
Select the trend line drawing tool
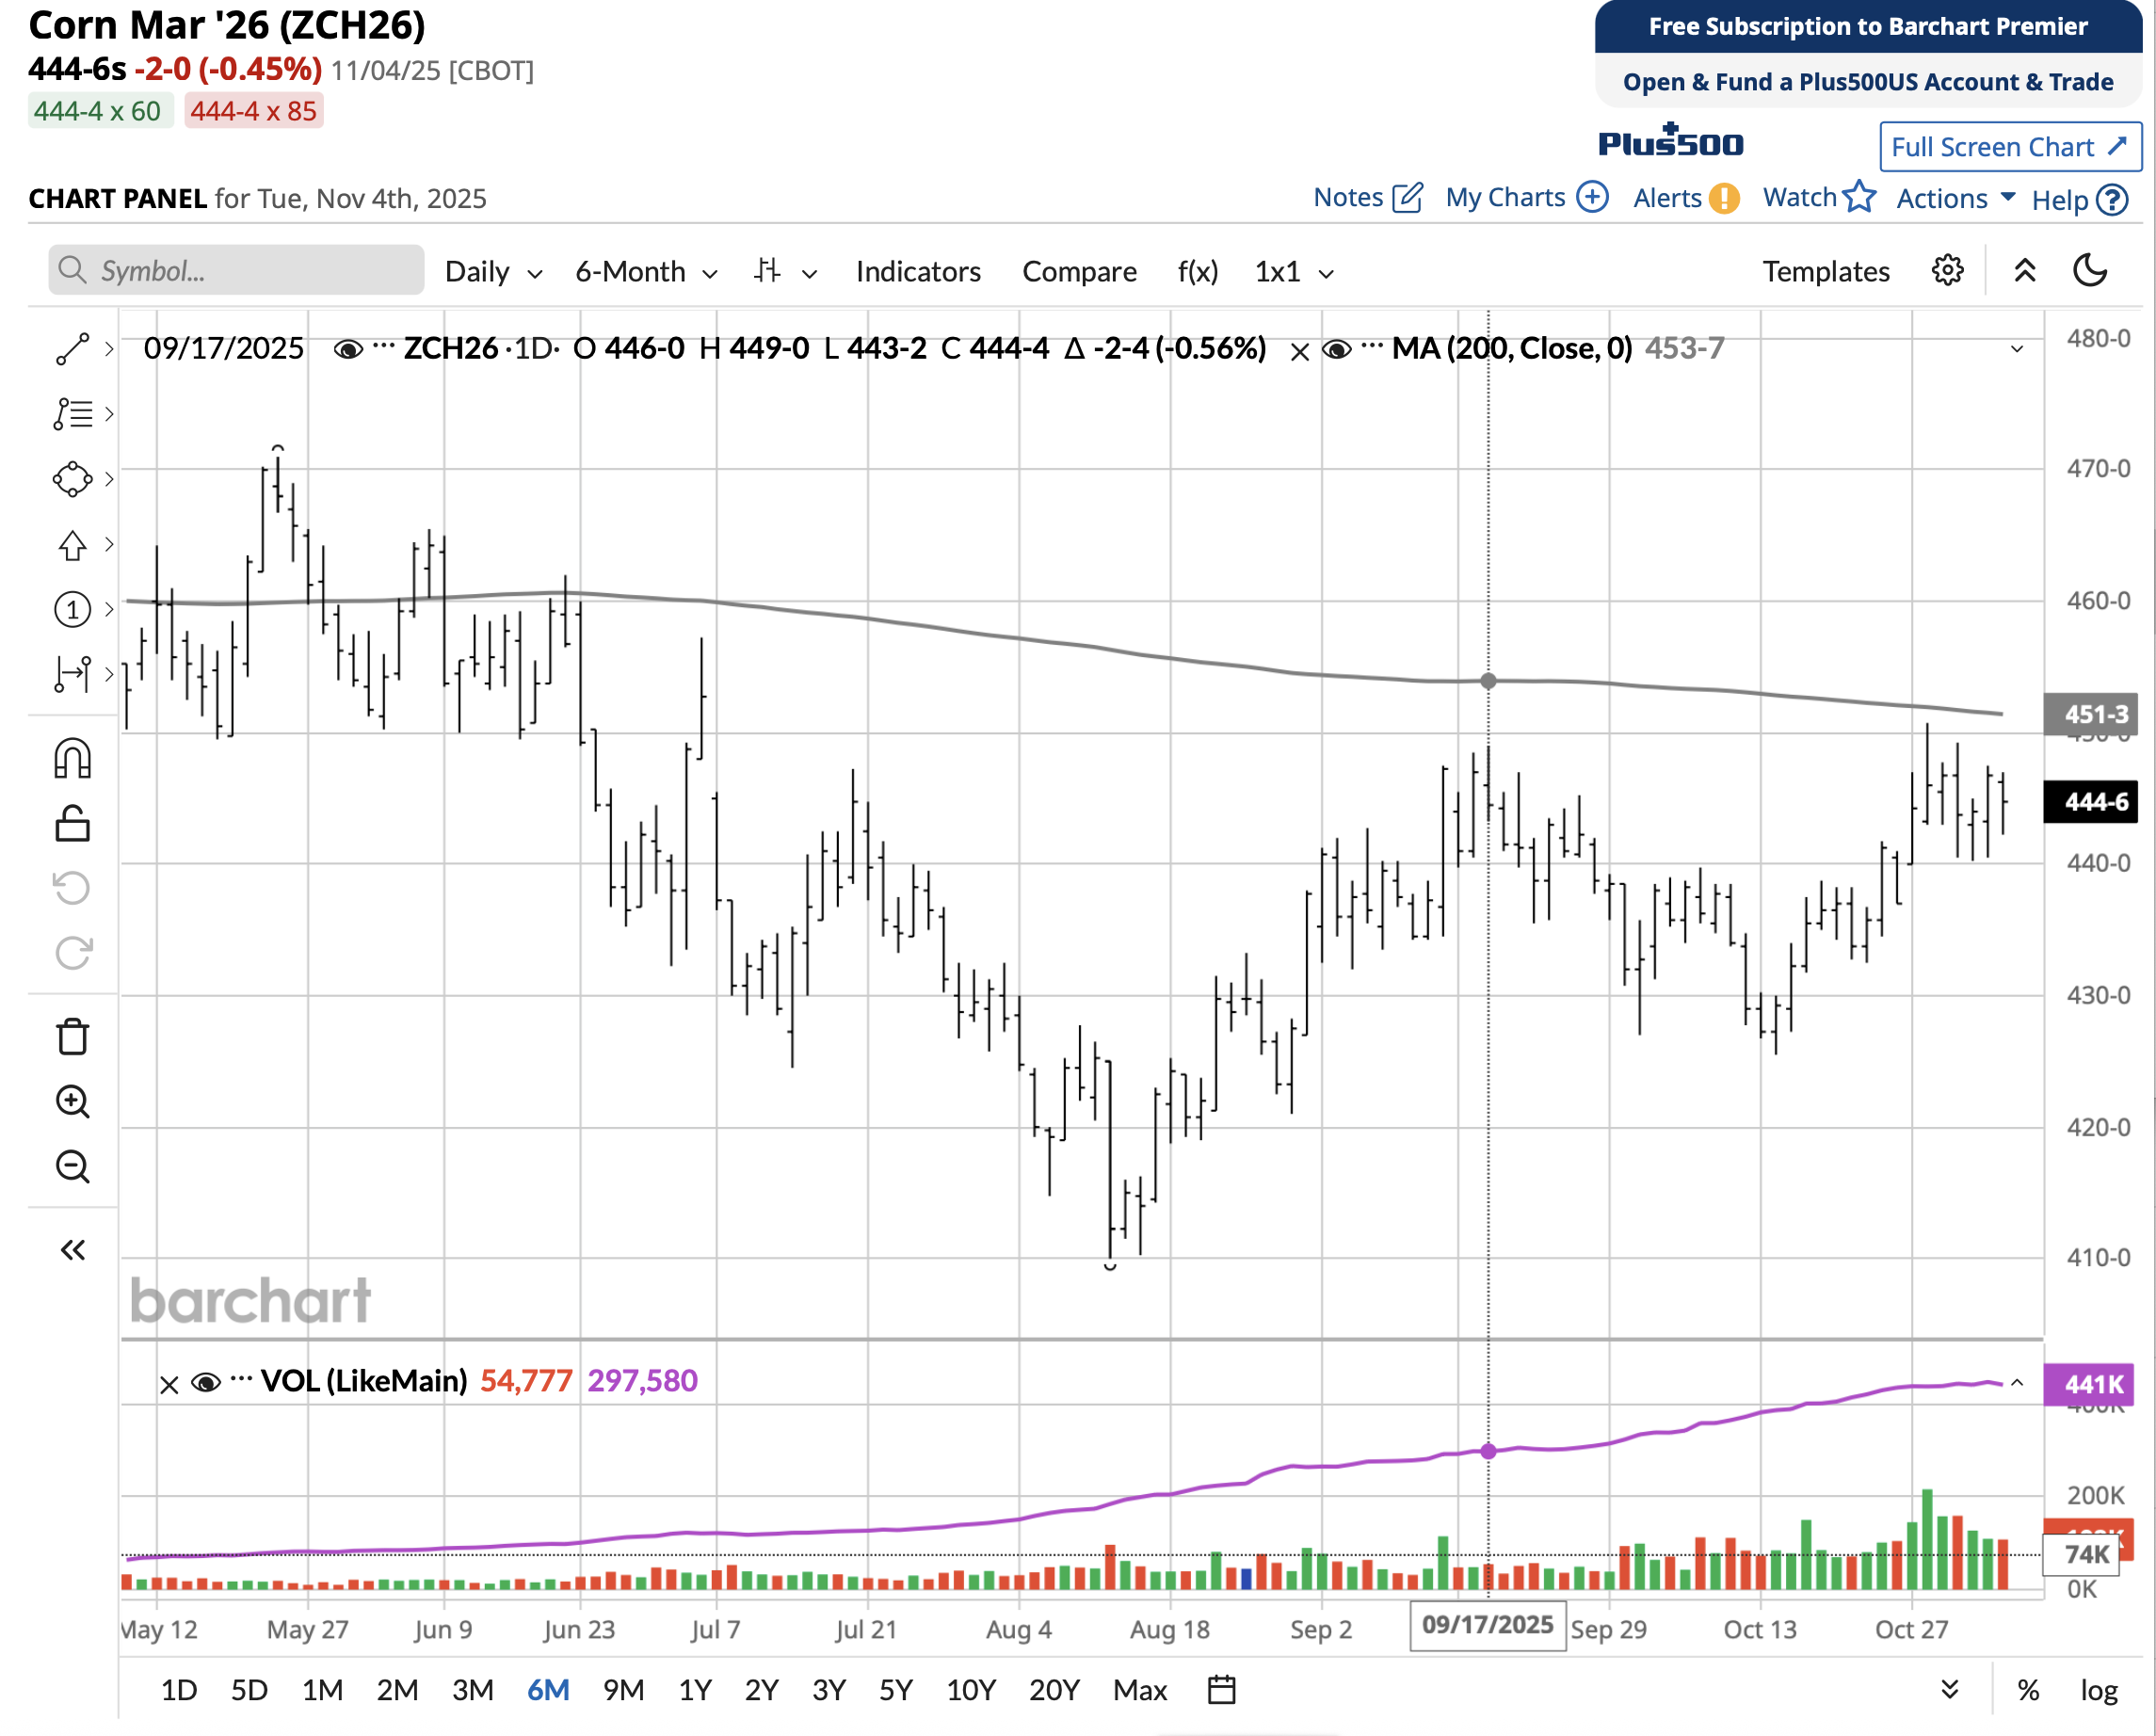(x=72, y=349)
